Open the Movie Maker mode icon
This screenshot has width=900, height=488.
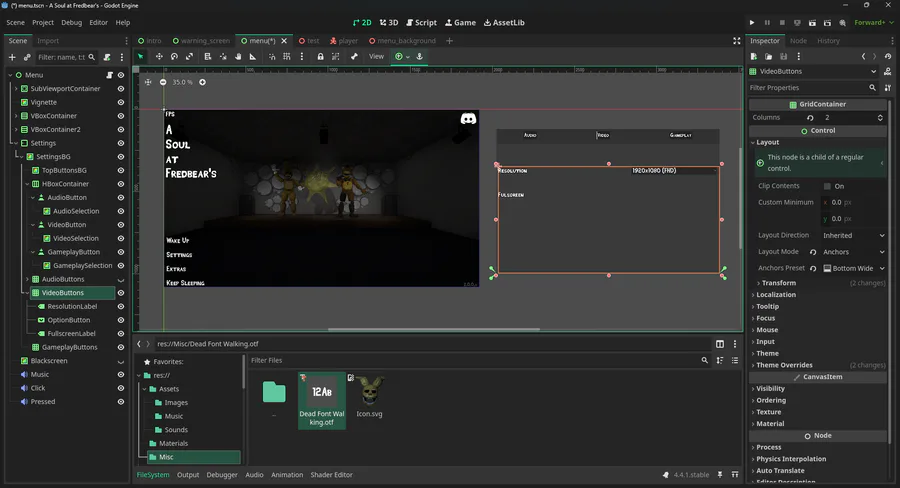coord(842,22)
